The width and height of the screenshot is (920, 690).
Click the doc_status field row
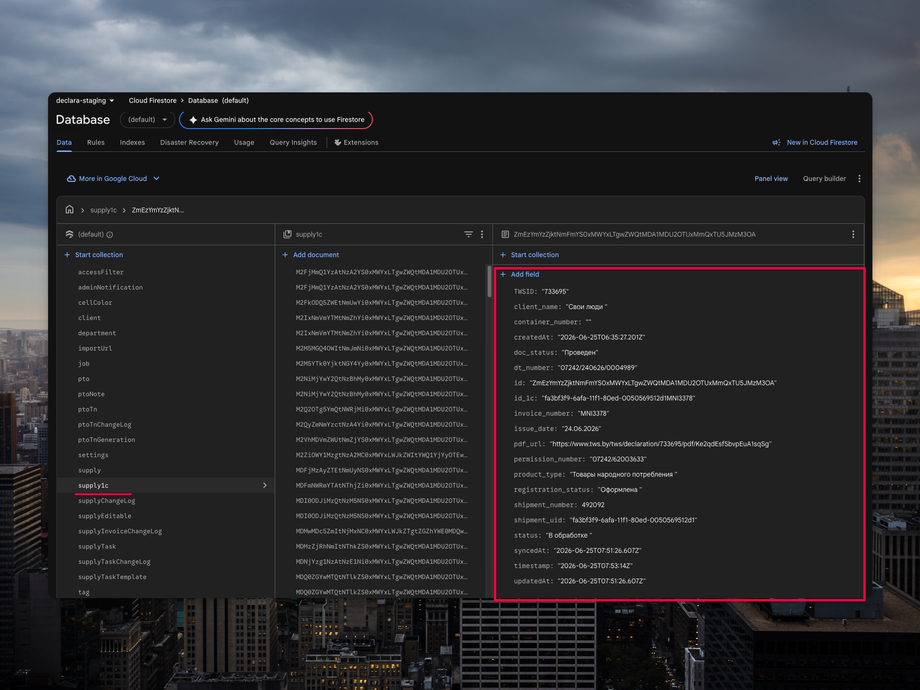[x=556, y=353]
